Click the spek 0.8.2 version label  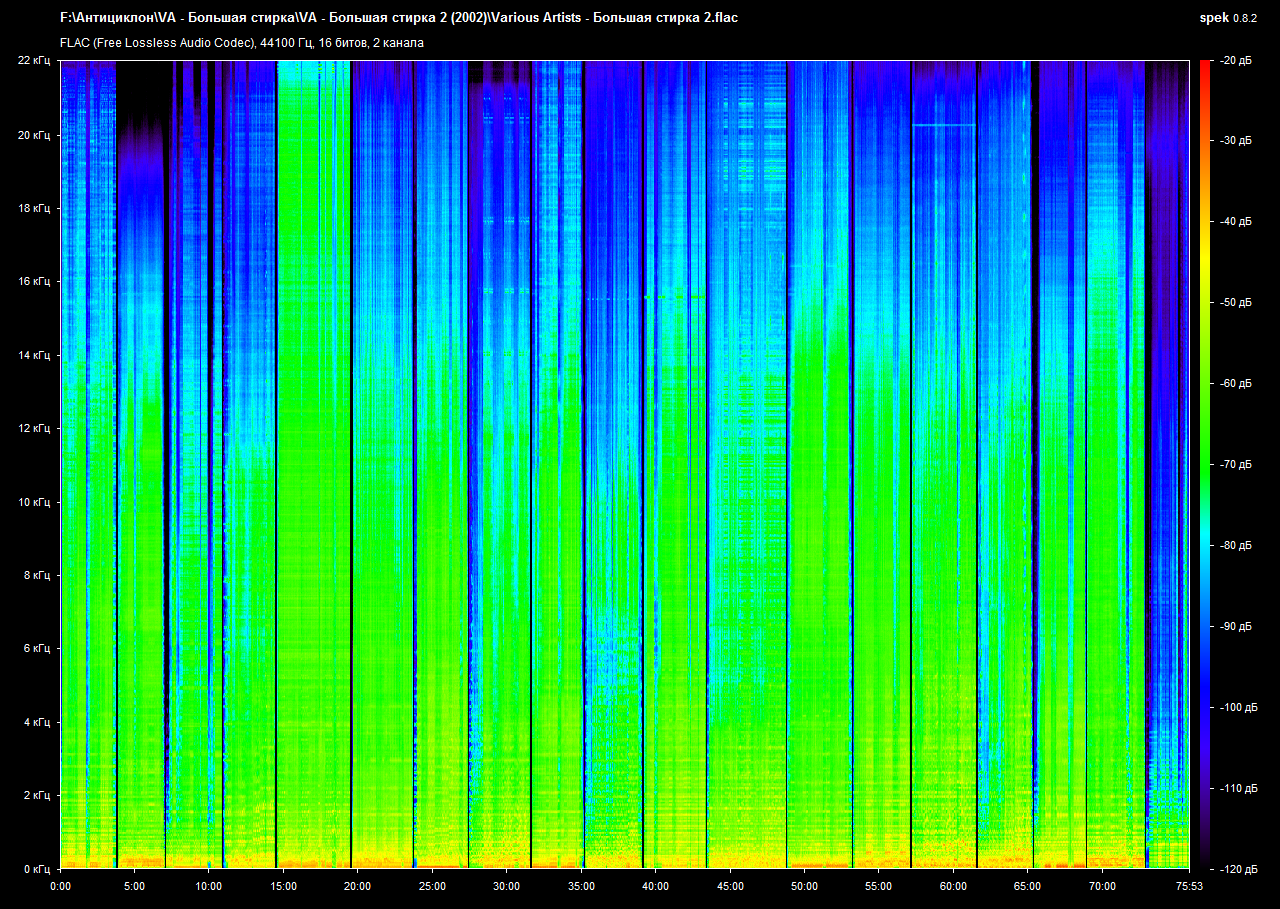click(x=1229, y=18)
